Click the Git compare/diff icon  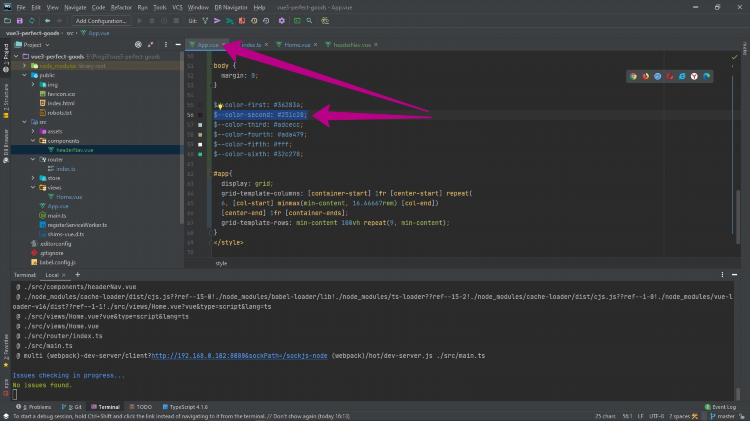pyautogui.click(x=242, y=21)
